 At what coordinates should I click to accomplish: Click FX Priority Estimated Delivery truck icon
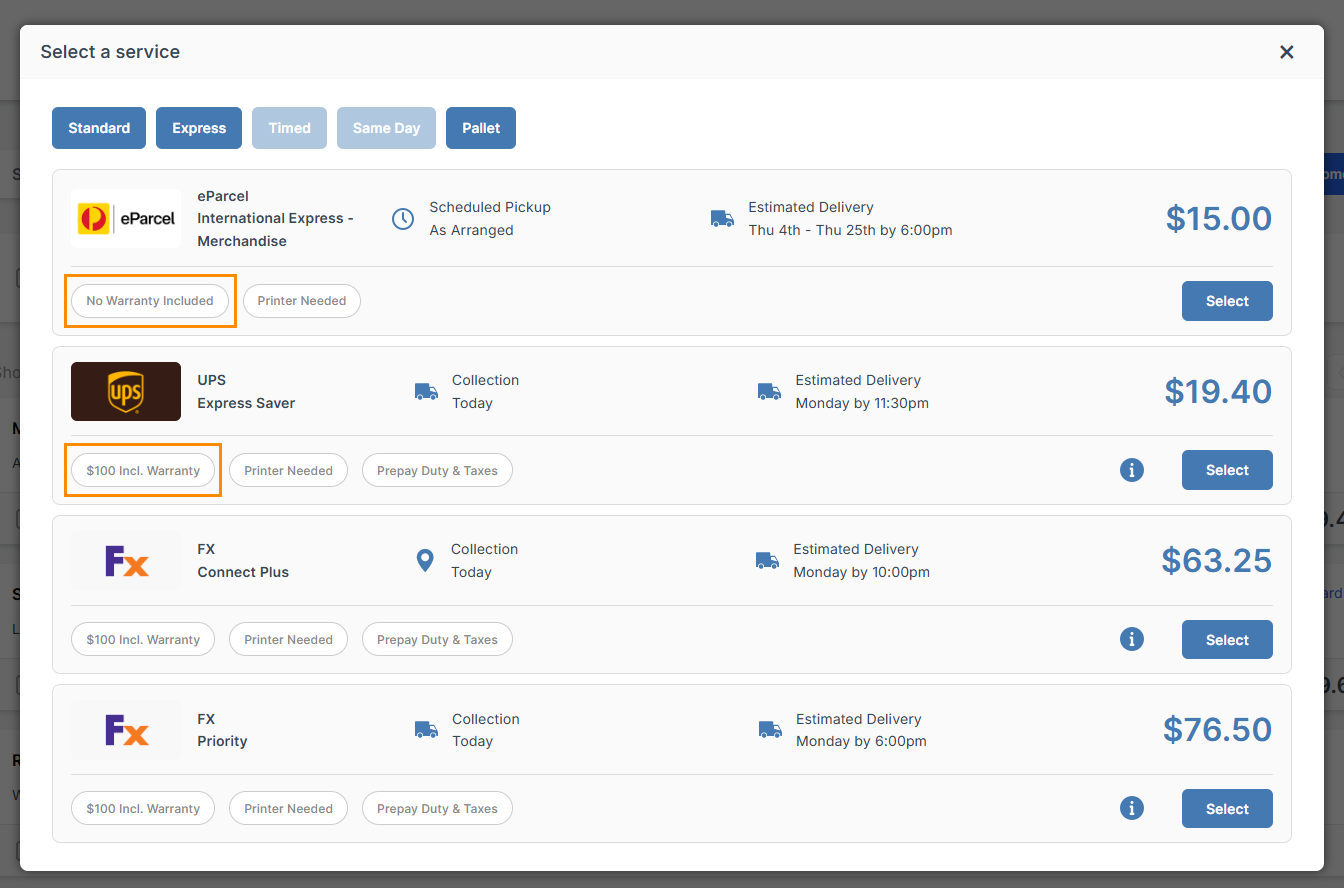(769, 730)
